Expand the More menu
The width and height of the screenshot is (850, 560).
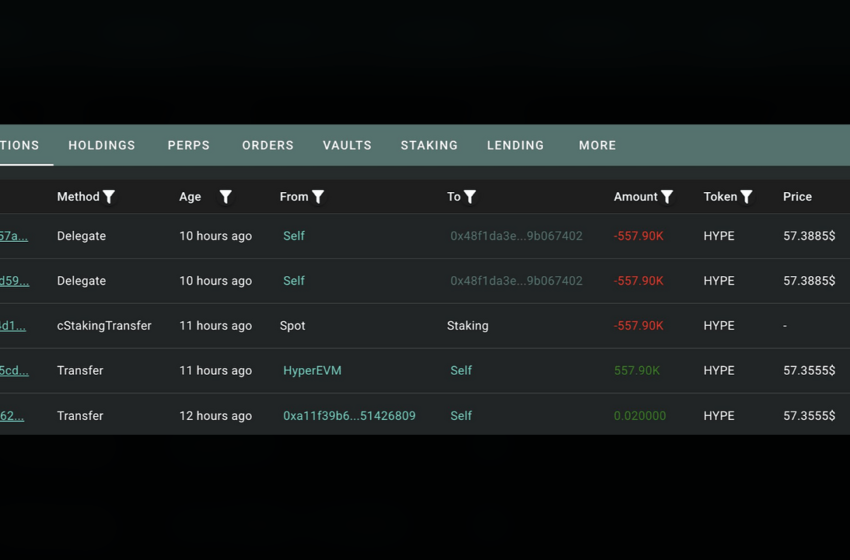click(x=597, y=145)
